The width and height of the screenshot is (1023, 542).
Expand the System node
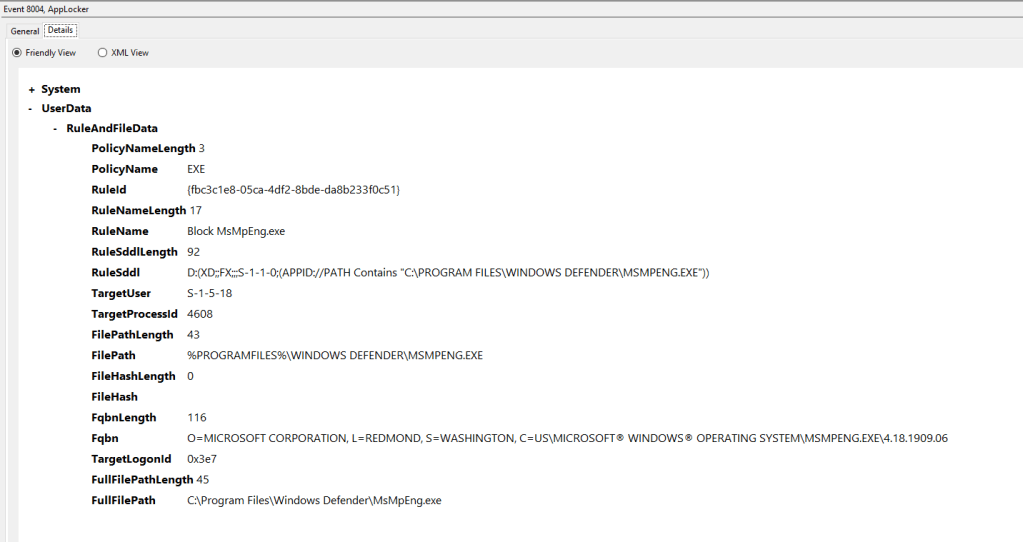pyautogui.click(x=32, y=90)
